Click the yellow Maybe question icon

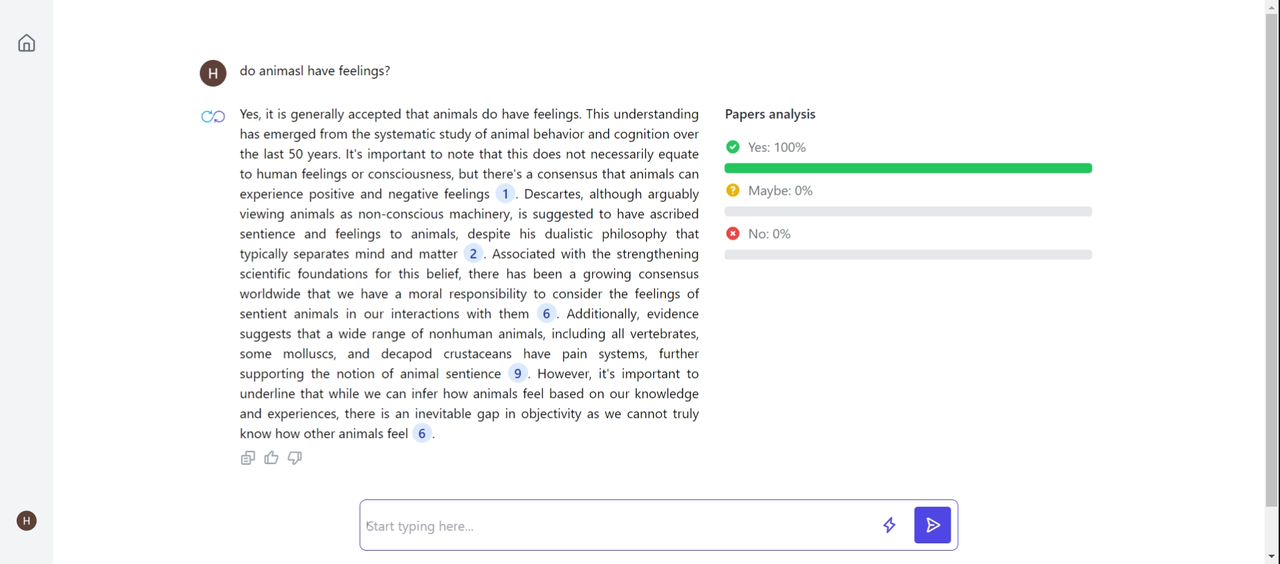pyautogui.click(x=733, y=190)
